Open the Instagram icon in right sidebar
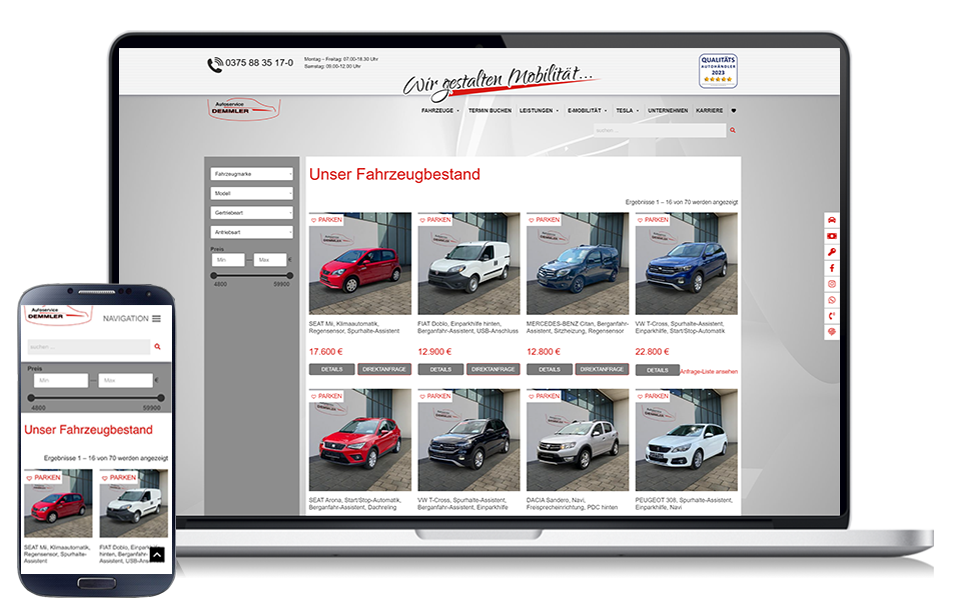The image size is (957, 608). point(831,283)
